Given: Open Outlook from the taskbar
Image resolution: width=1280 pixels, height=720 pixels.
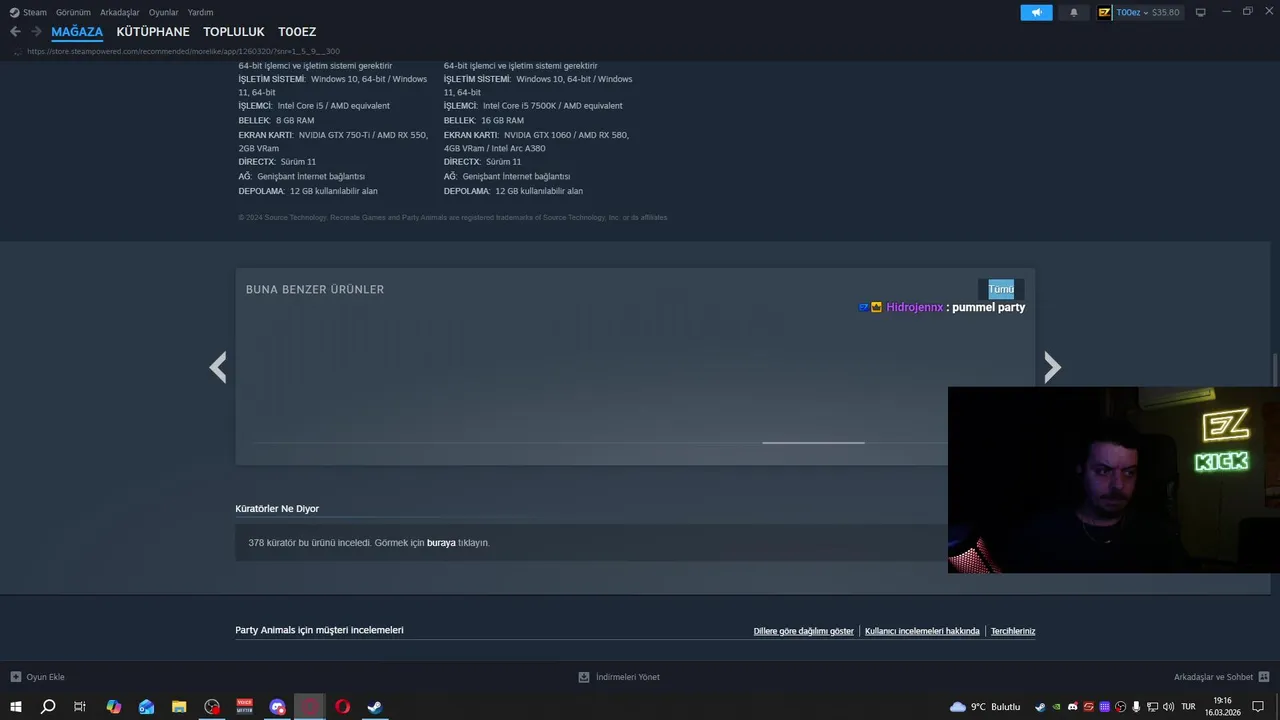Looking at the screenshot, I should (x=146, y=706).
